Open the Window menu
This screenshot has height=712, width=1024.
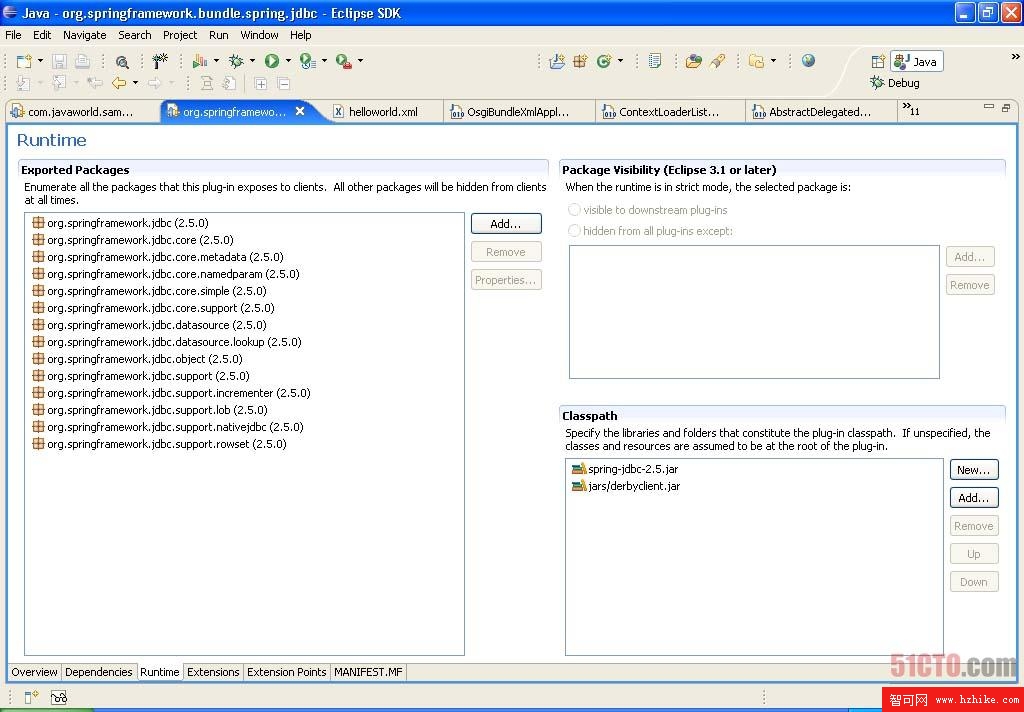click(259, 35)
